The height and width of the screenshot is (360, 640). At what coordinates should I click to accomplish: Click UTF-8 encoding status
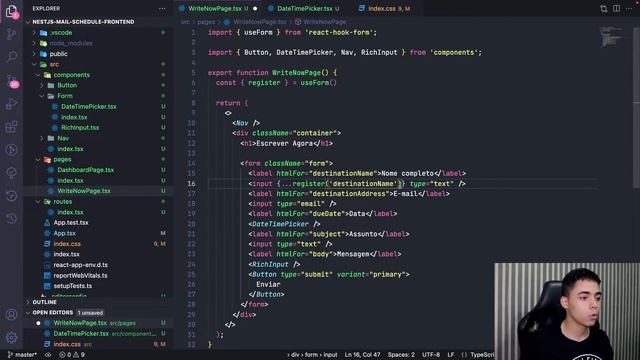tap(431, 355)
